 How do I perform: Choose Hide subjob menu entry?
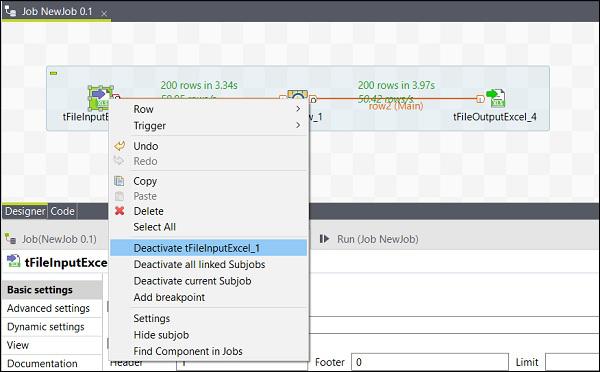pyautogui.click(x=209, y=335)
